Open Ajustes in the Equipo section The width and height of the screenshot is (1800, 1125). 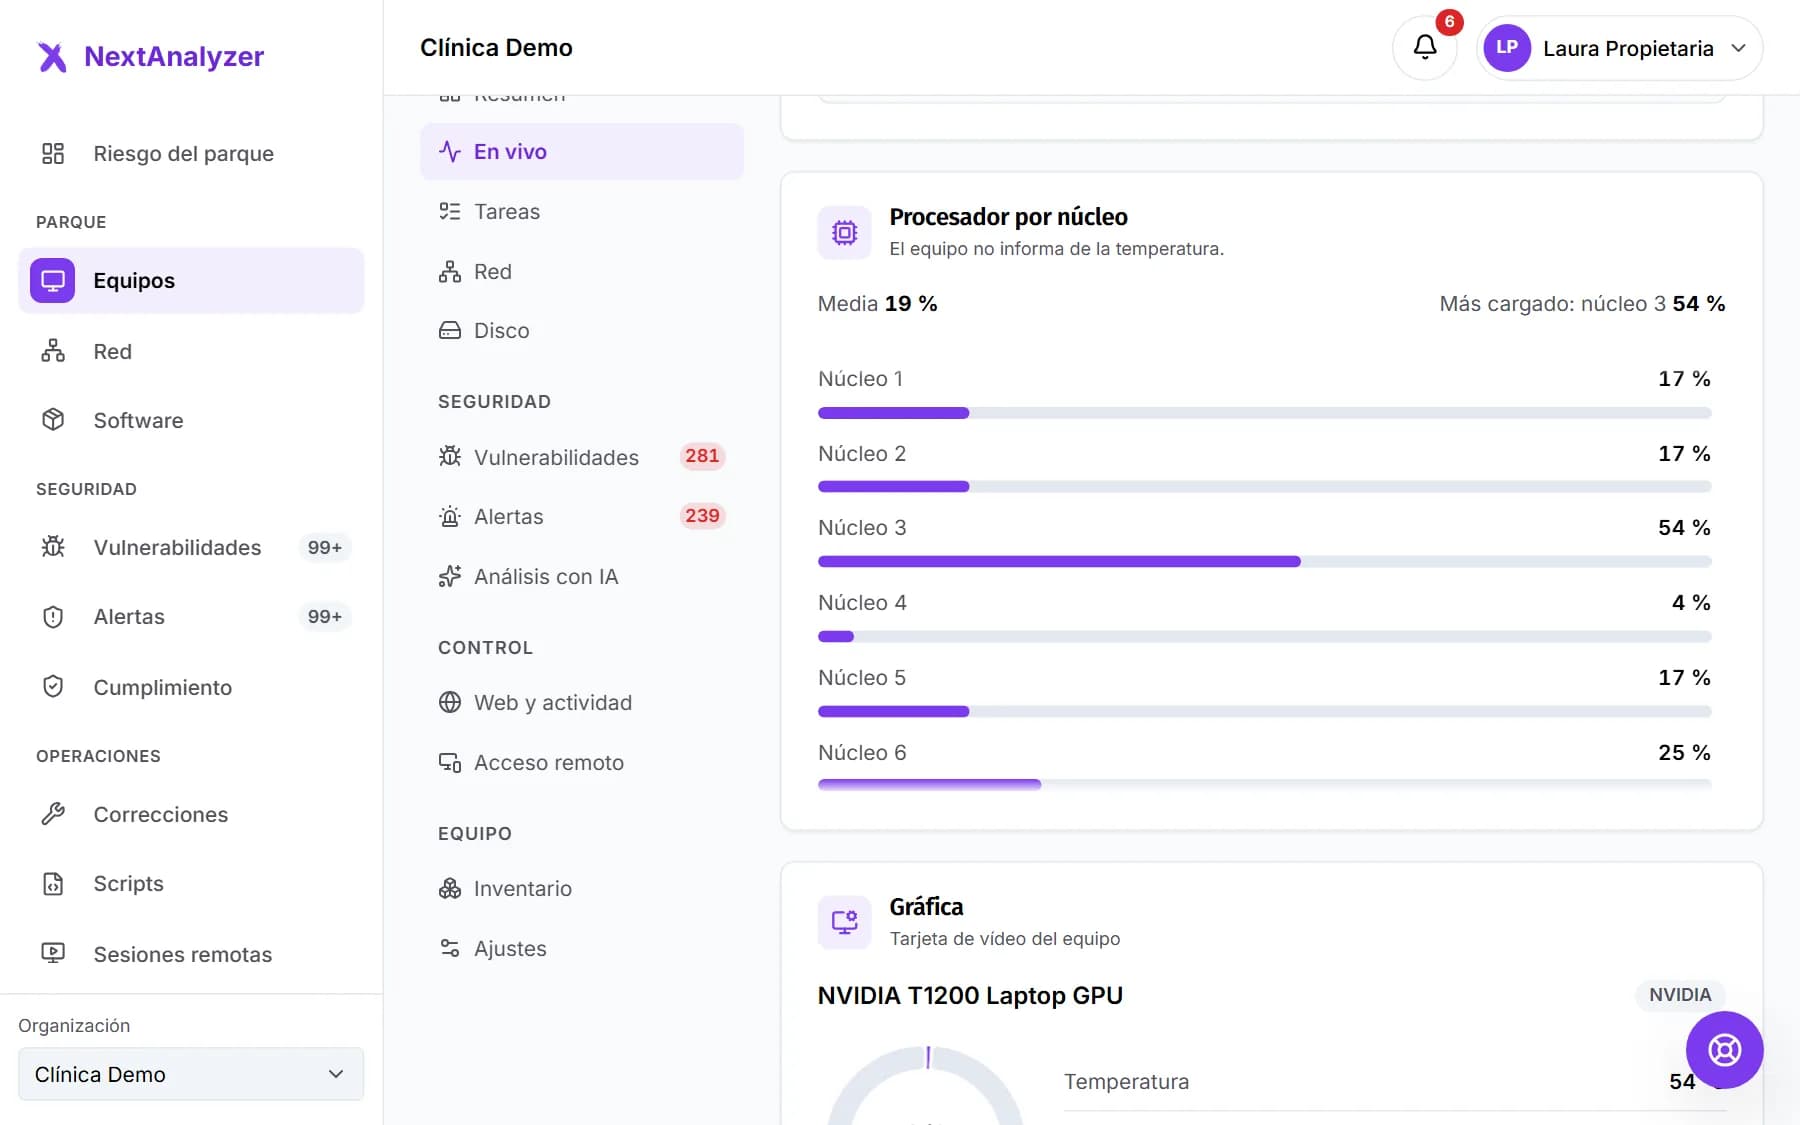coord(582,949)
